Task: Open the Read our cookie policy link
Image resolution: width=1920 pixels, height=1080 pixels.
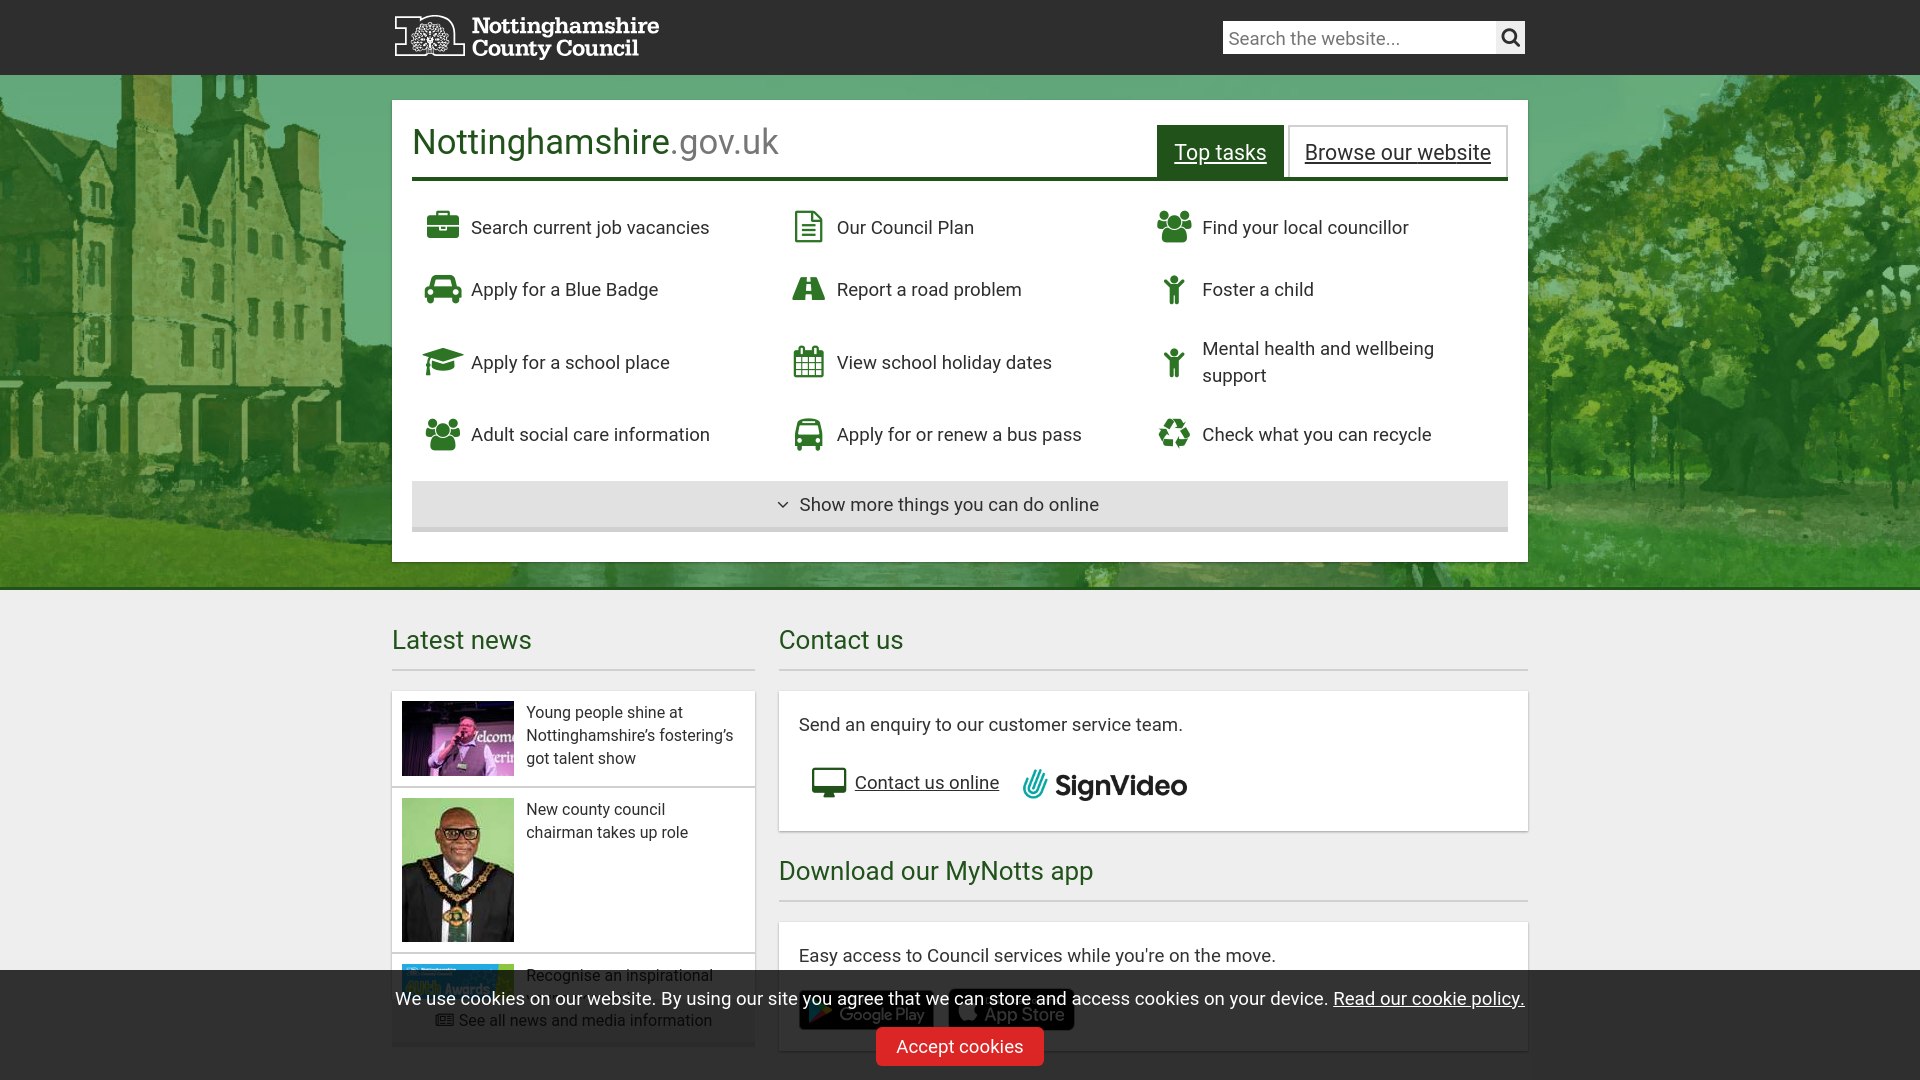Action: click(1428, 999)
